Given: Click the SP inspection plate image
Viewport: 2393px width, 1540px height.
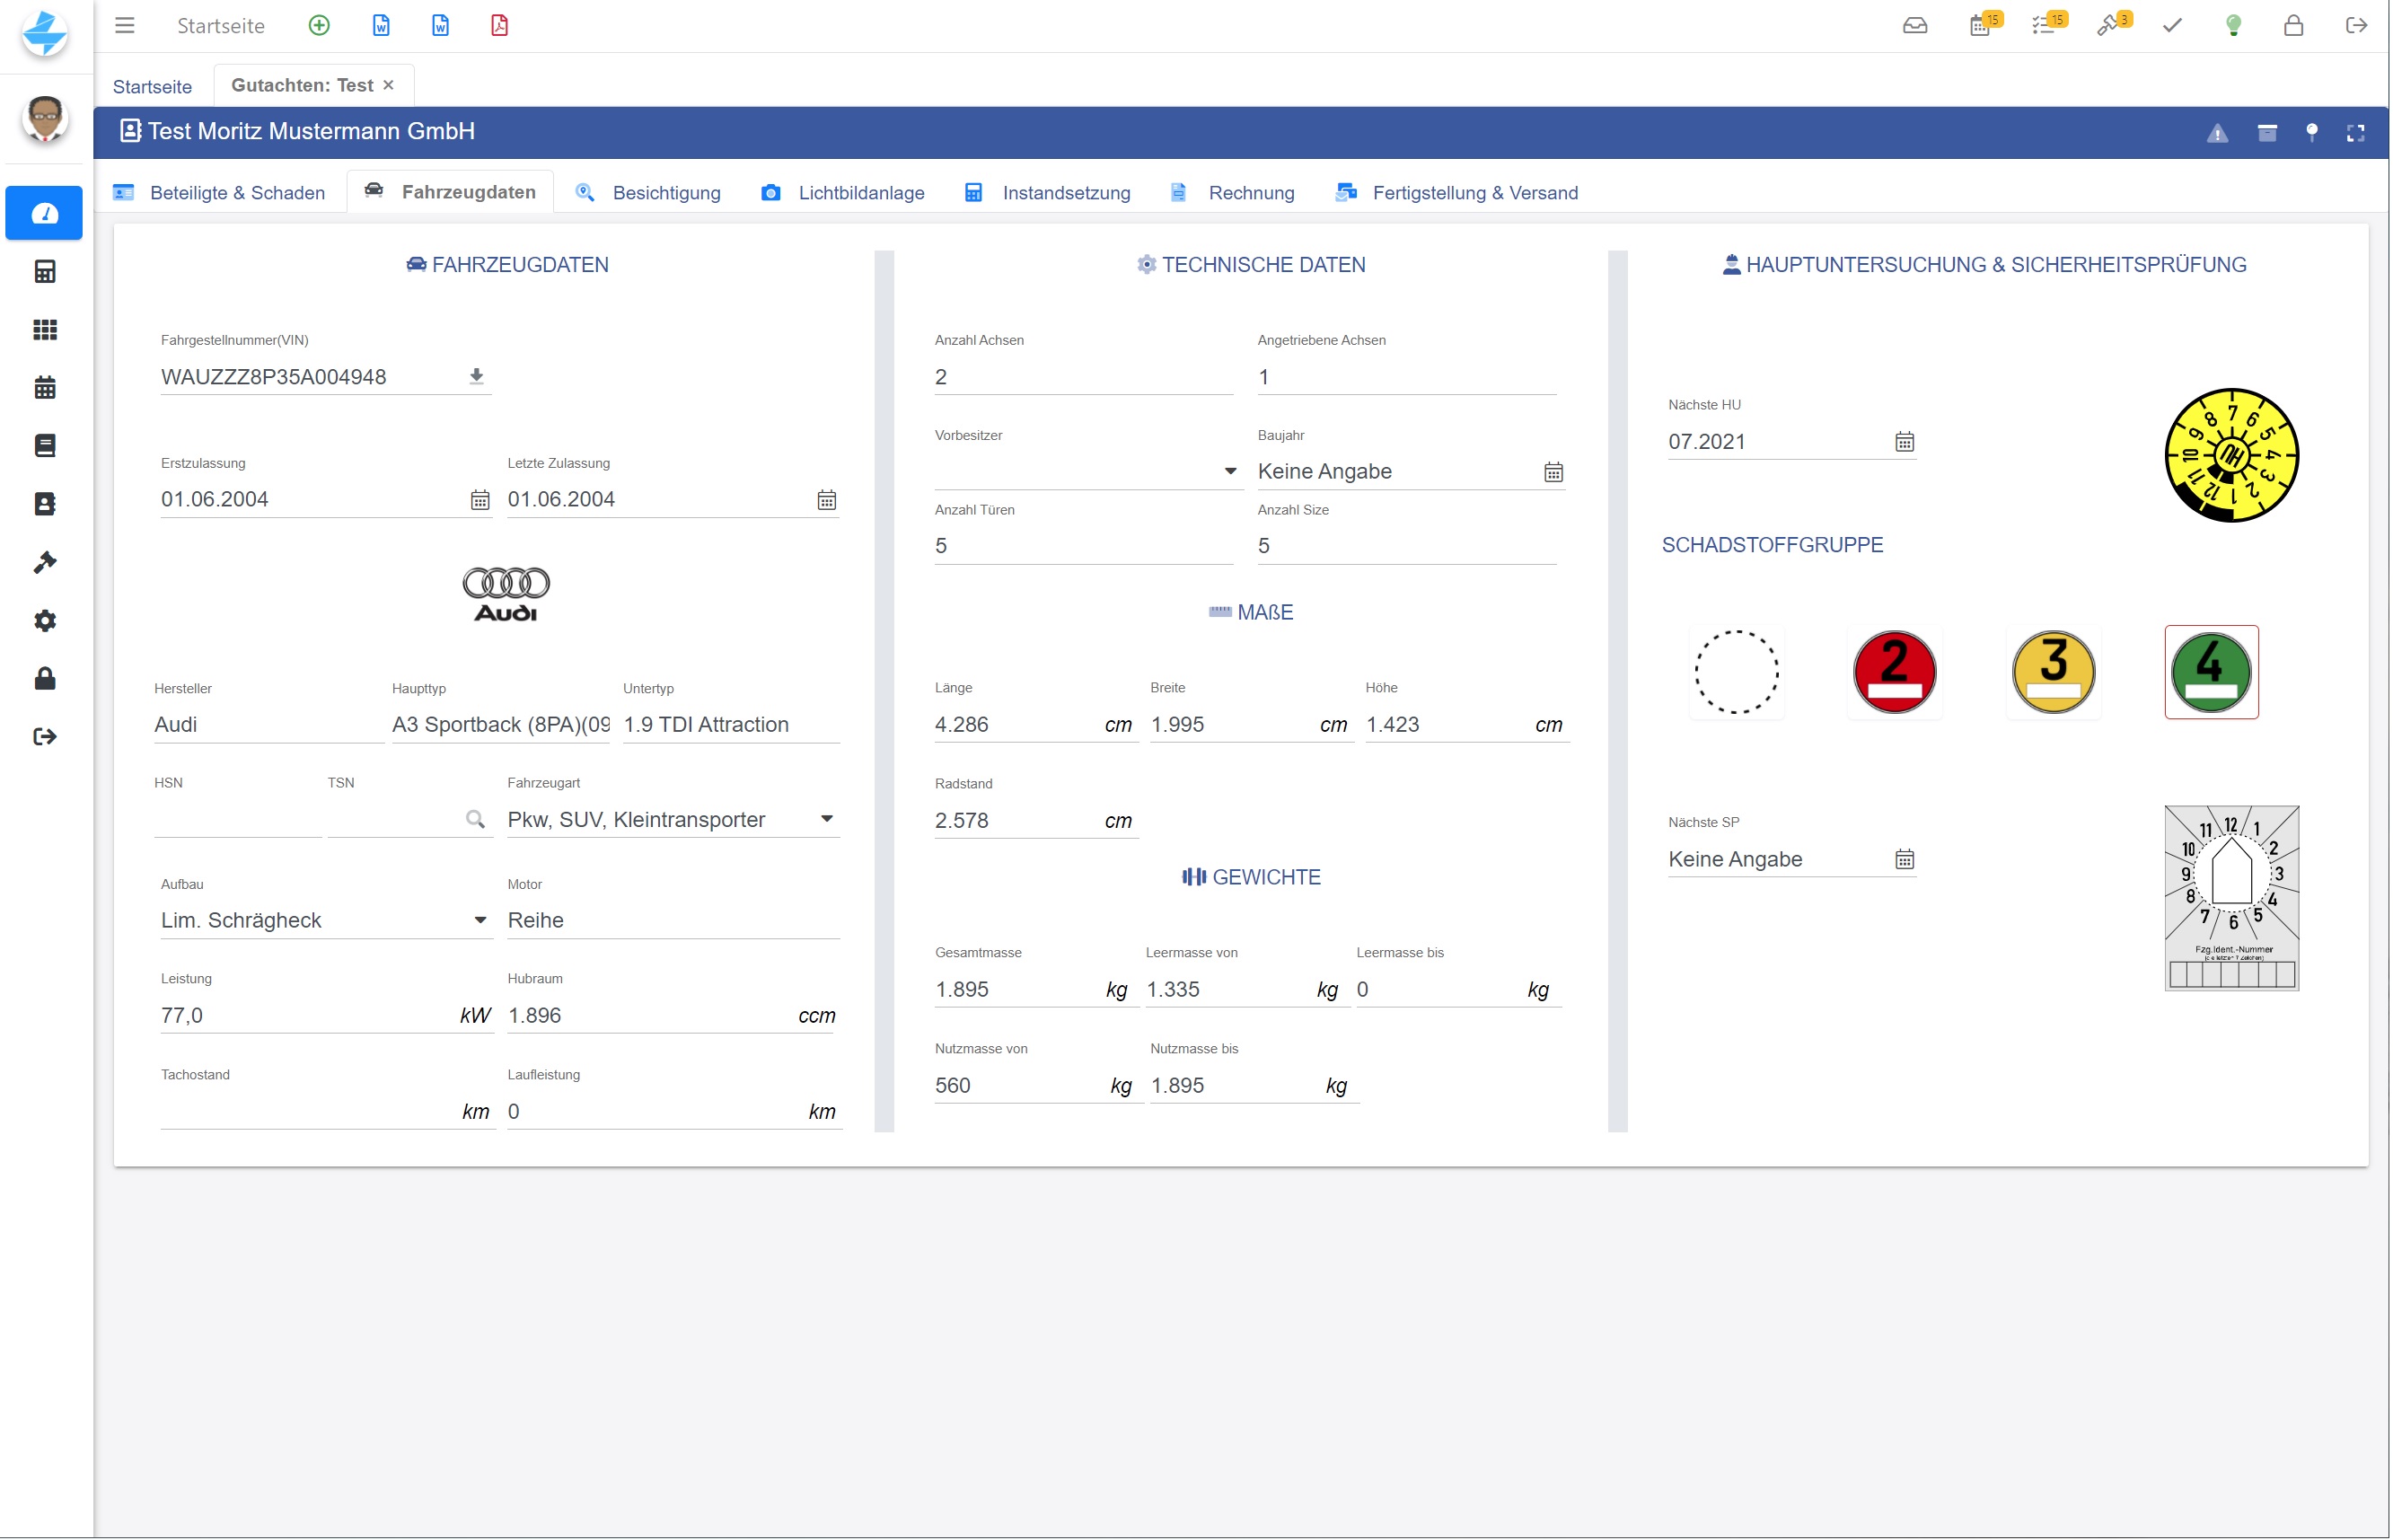Looking at the screenshot, I should [2232, 898].
